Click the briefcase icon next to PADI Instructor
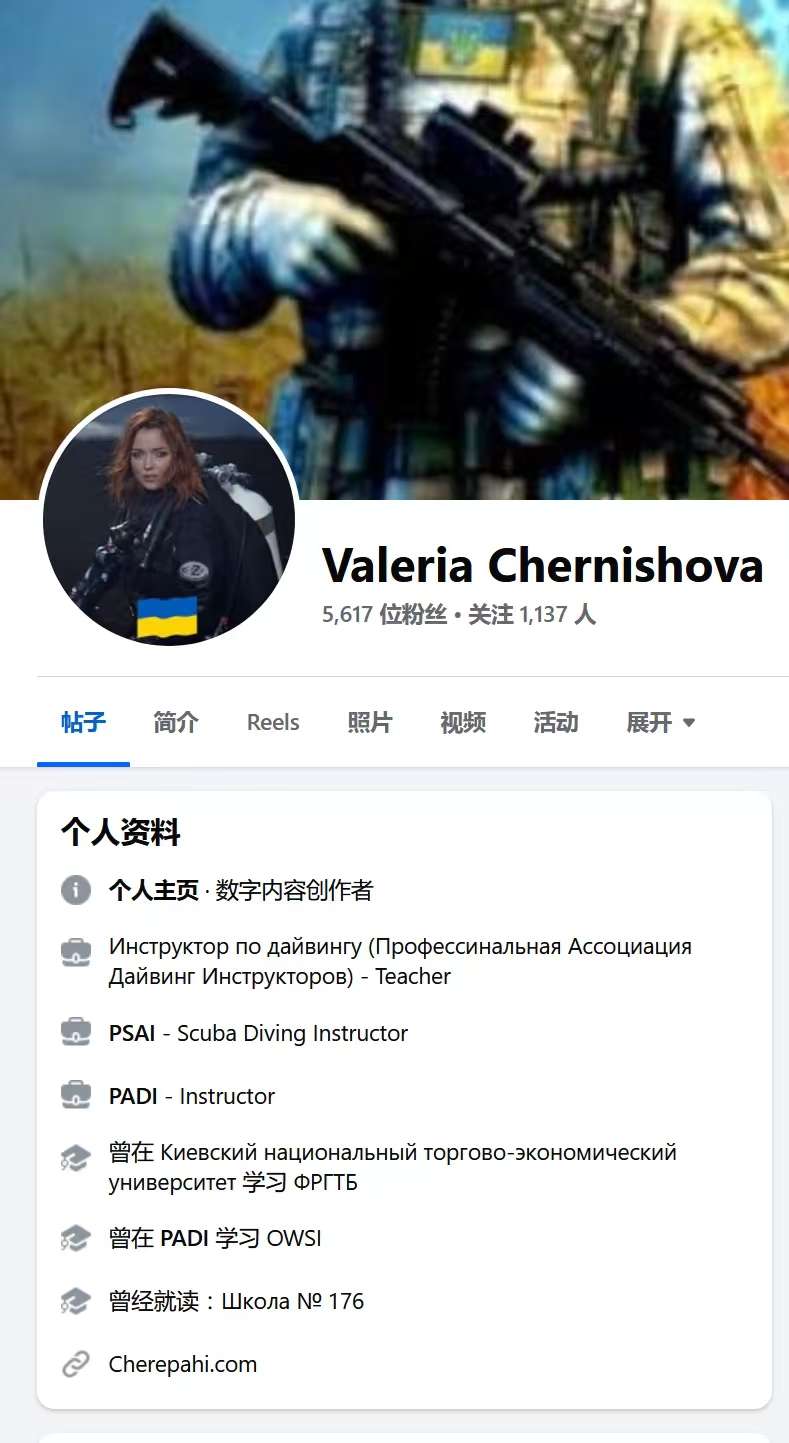The width and height of the screenshot is (789, 1443). tap(76, 1095)
